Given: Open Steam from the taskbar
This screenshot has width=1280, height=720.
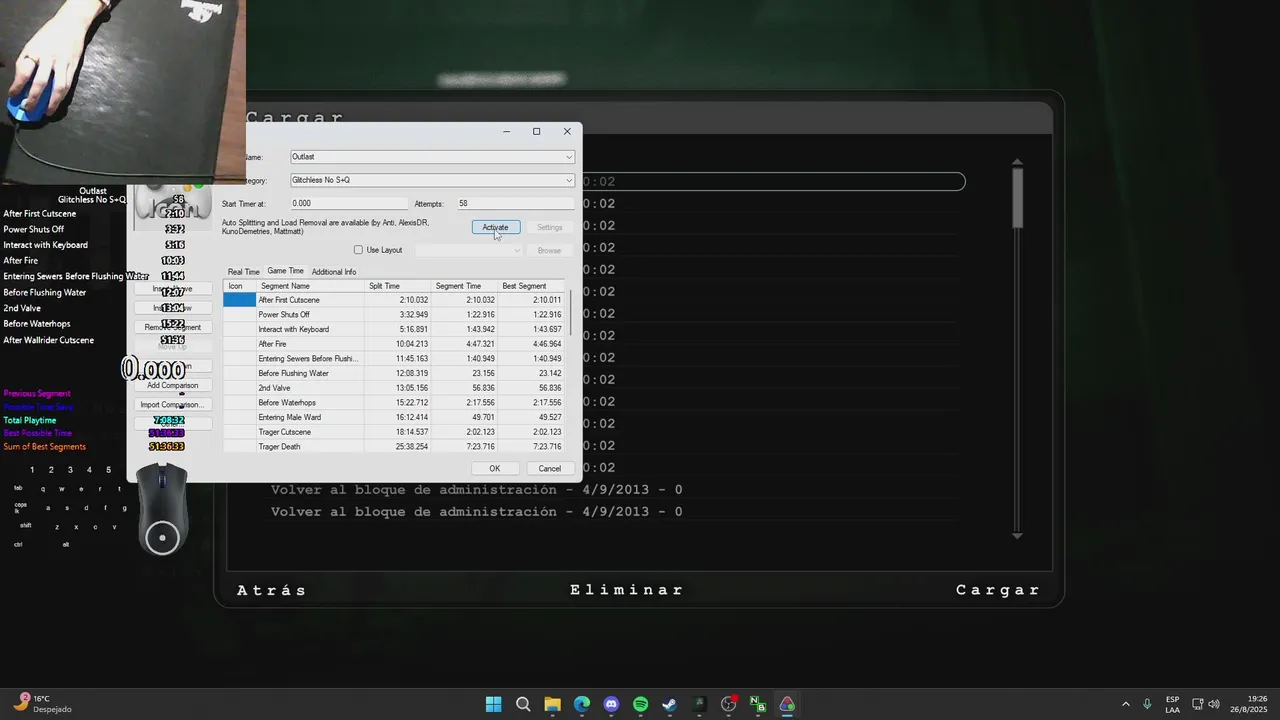Looking at the screenshot, I should coord(670,704).
